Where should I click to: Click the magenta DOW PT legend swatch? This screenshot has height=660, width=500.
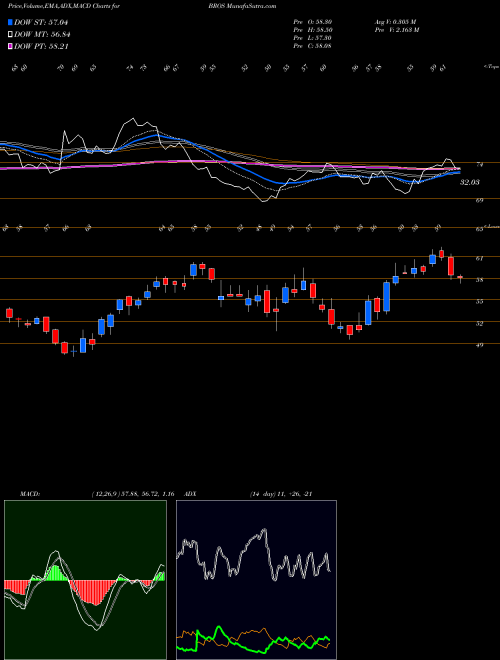[x=10, y=47]
